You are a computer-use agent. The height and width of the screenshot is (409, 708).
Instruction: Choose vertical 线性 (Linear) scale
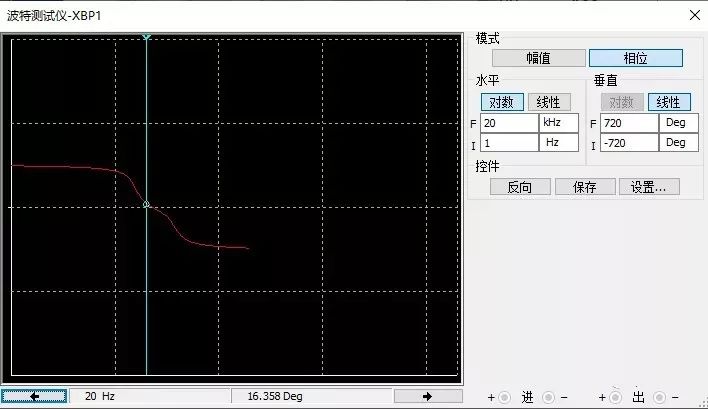coord(669,102)
